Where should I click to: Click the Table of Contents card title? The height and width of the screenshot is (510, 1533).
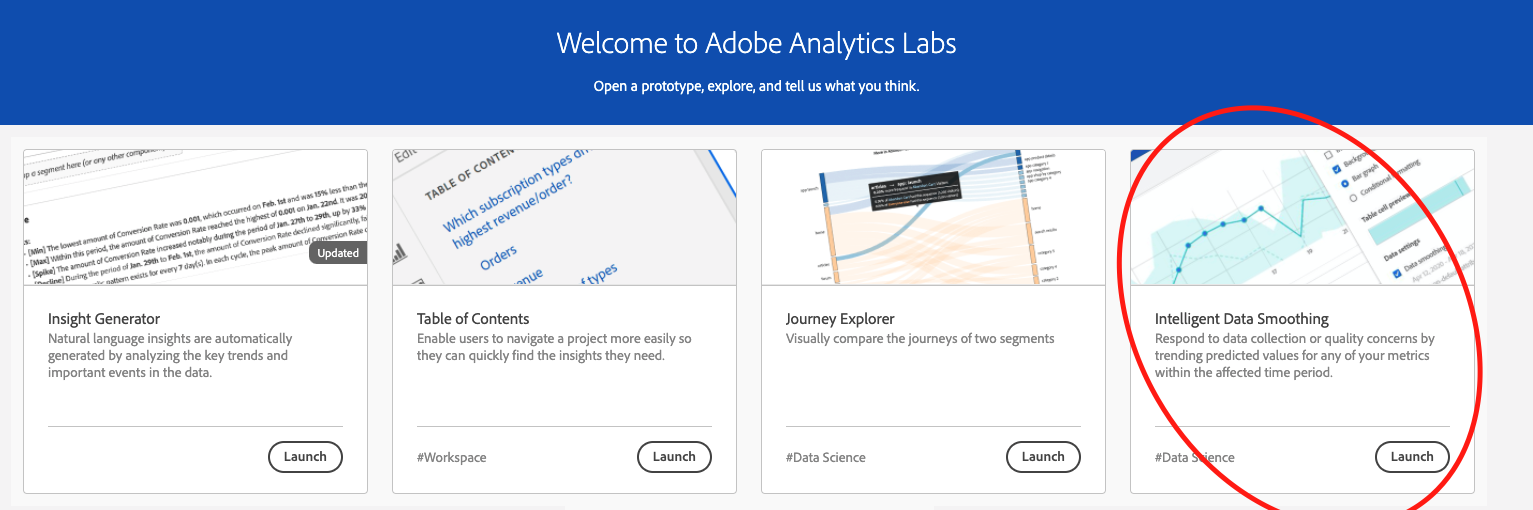(473, 319)
